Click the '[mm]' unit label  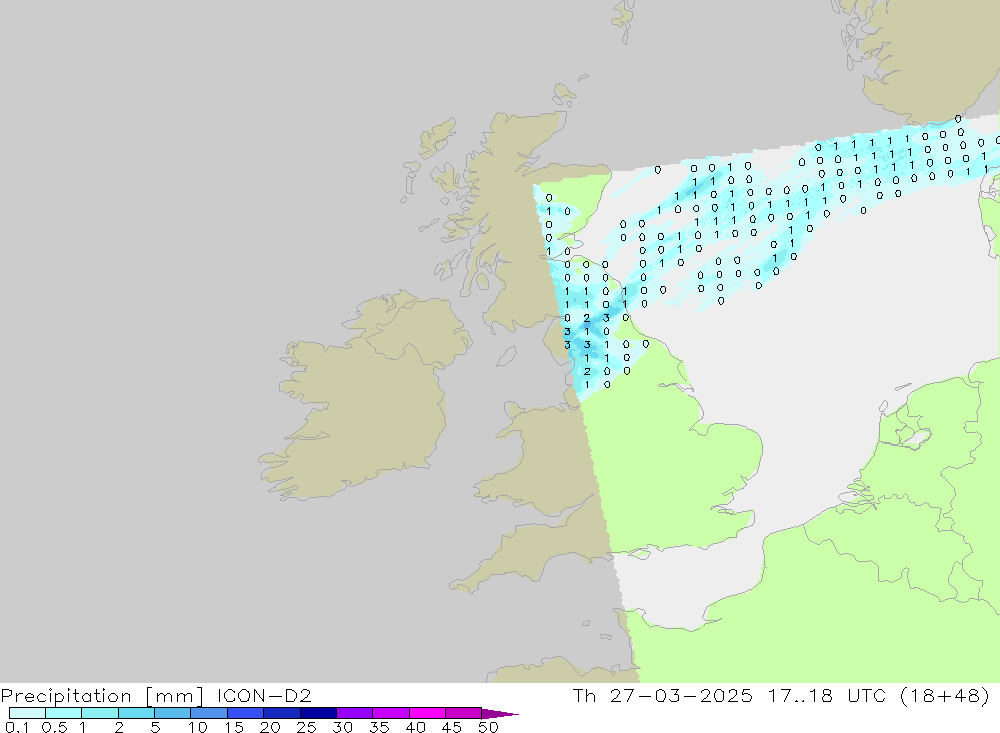[x=175, y=696]
